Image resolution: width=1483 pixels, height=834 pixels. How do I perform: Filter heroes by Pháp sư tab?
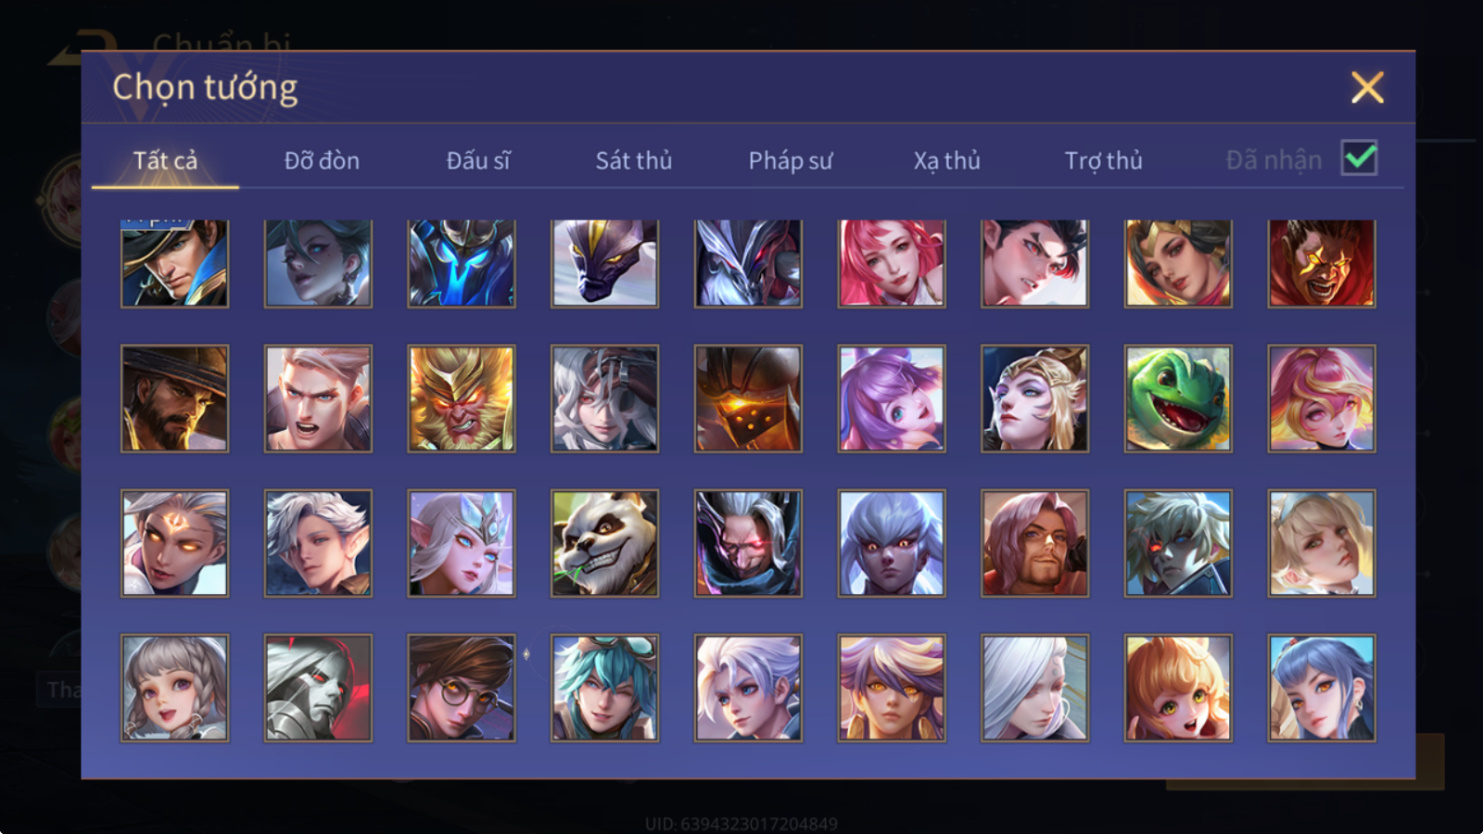point(790,160)
